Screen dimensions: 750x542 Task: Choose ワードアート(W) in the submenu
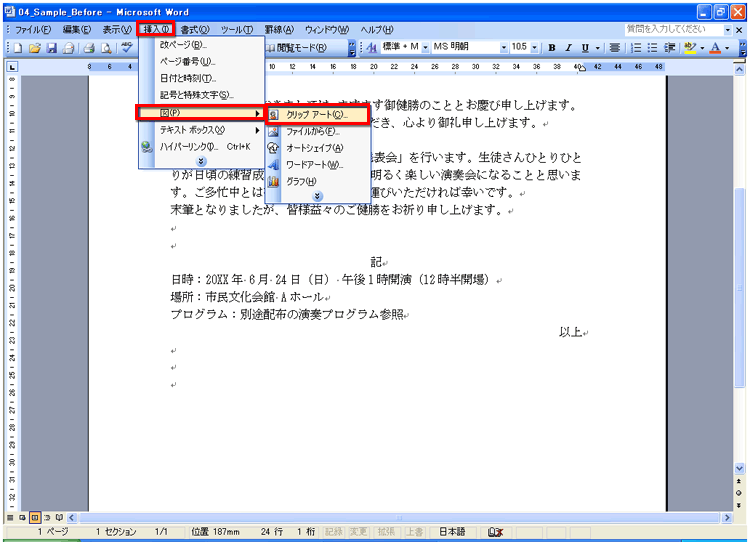[318, 165]
